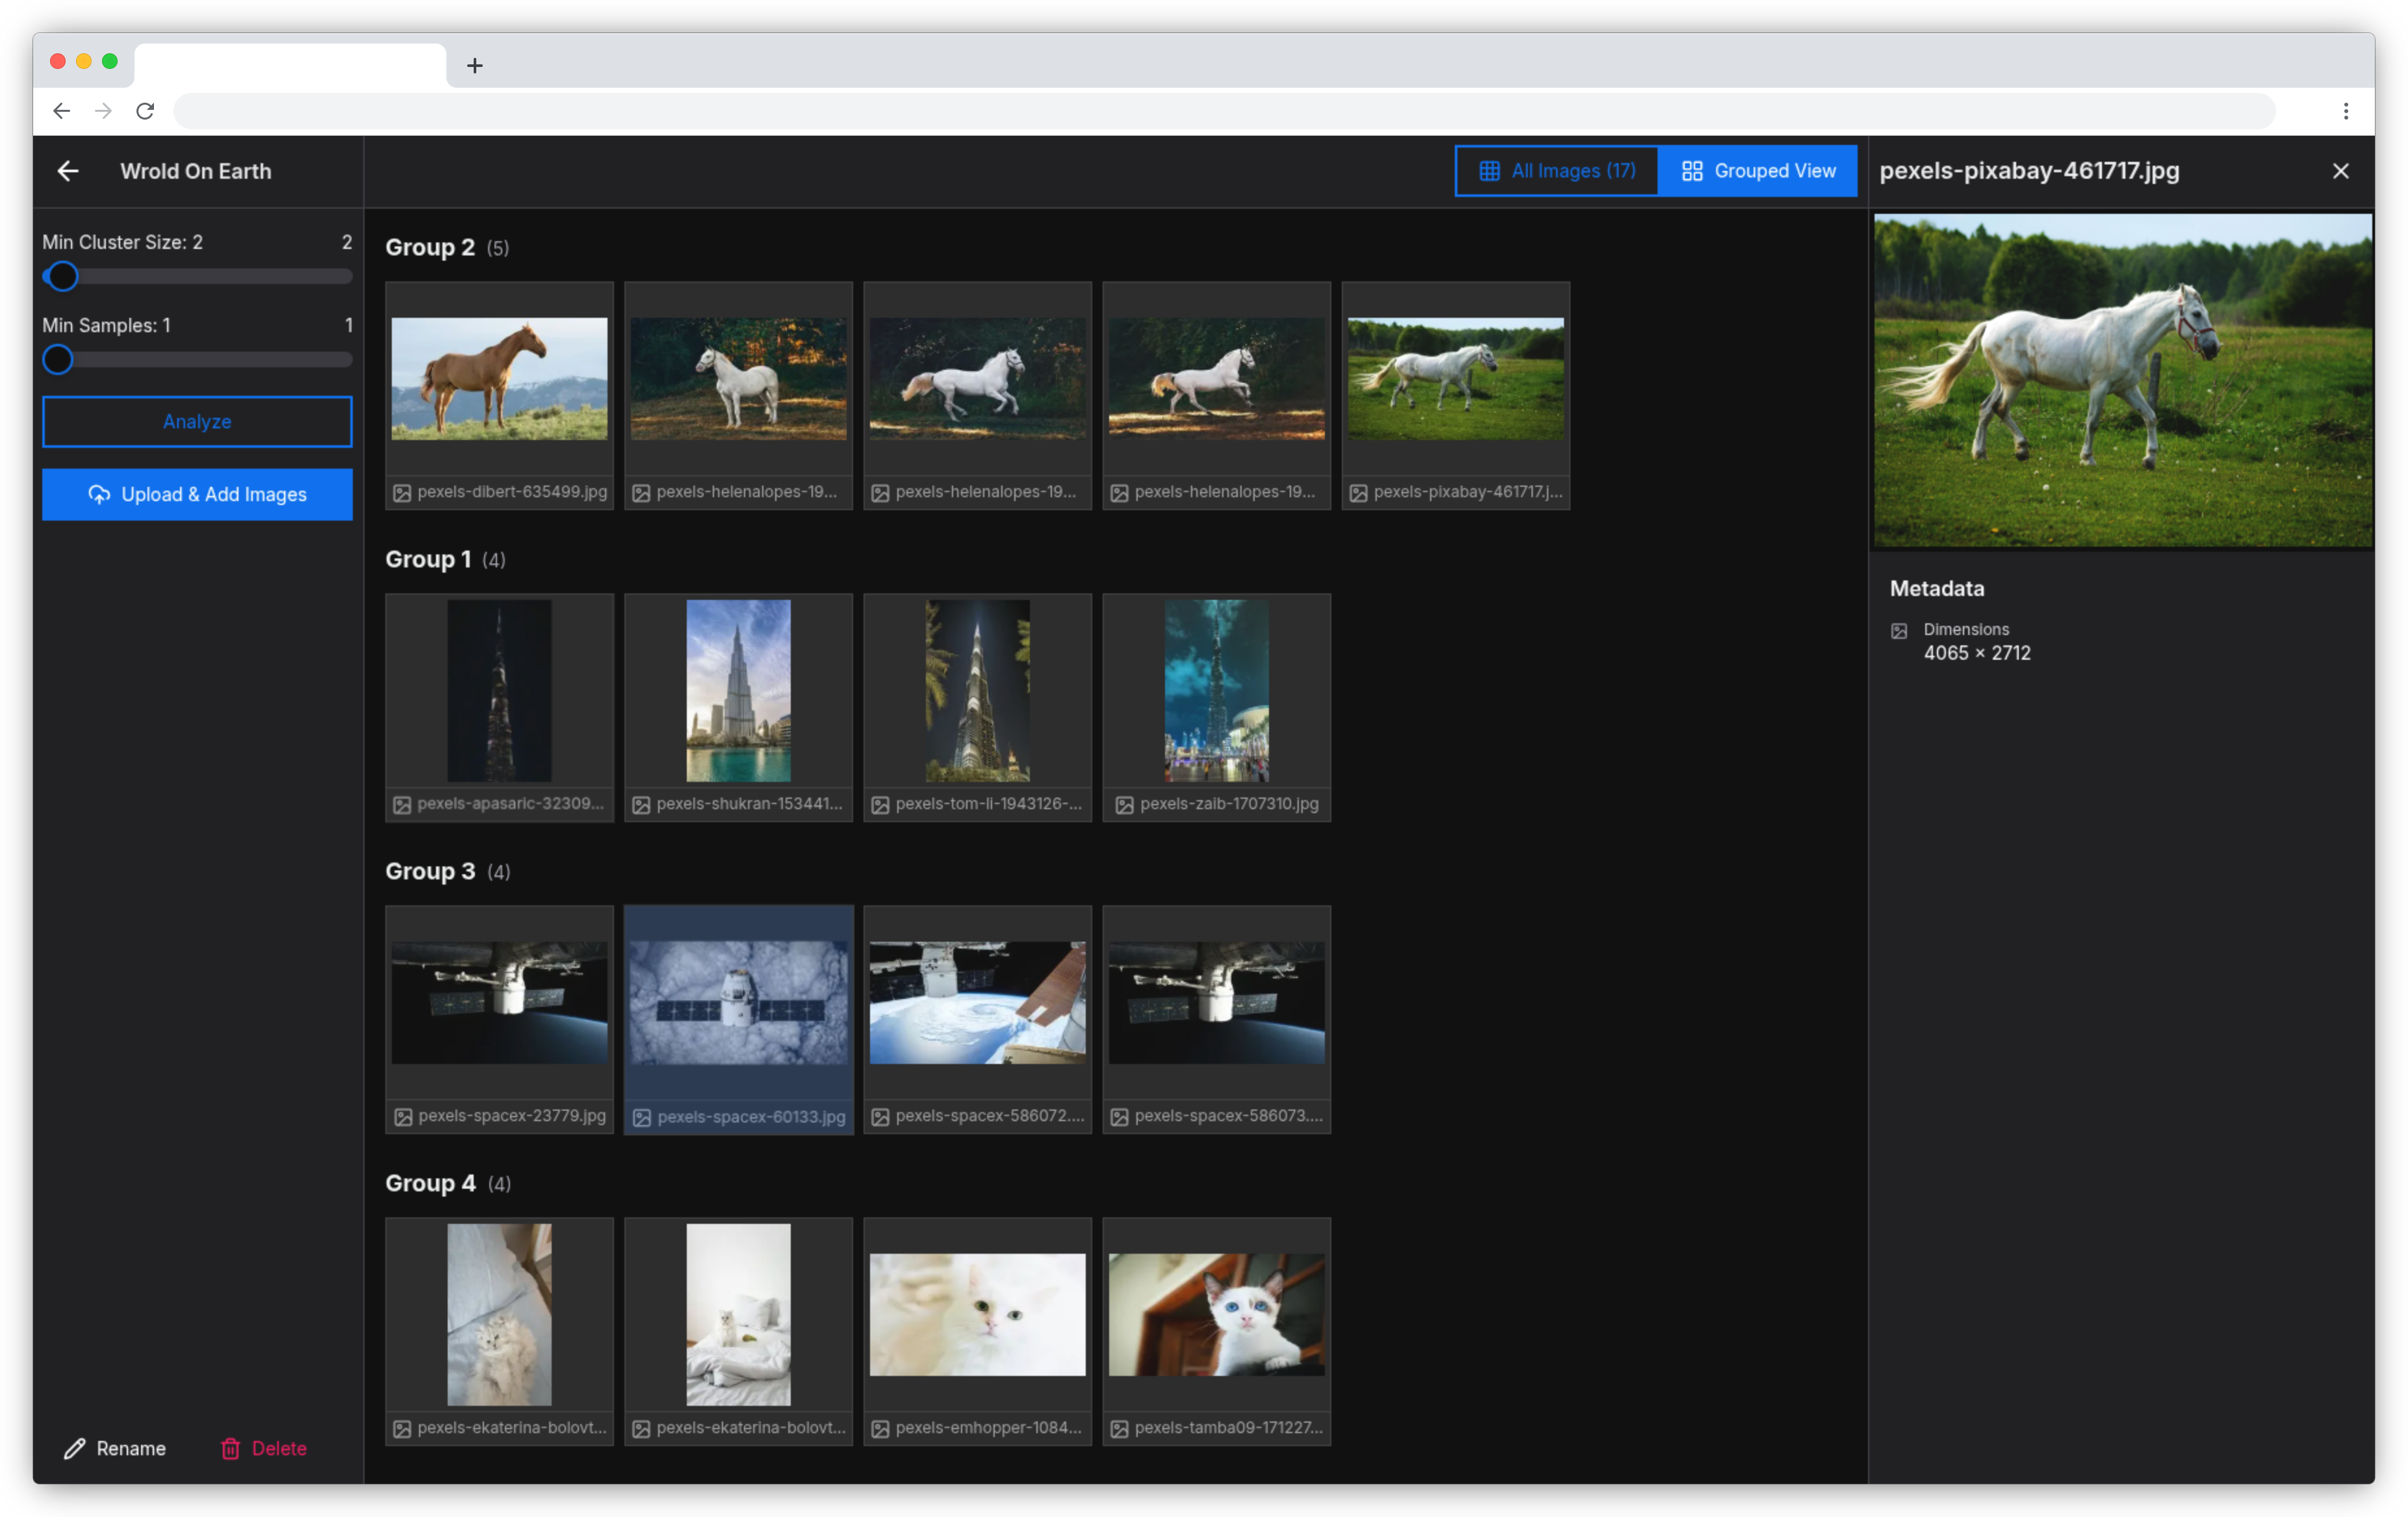2408x1517 pixels.
Task: Switch to the All Images (17) tab
Action: pyautogui.click(x=1556, y=170)
